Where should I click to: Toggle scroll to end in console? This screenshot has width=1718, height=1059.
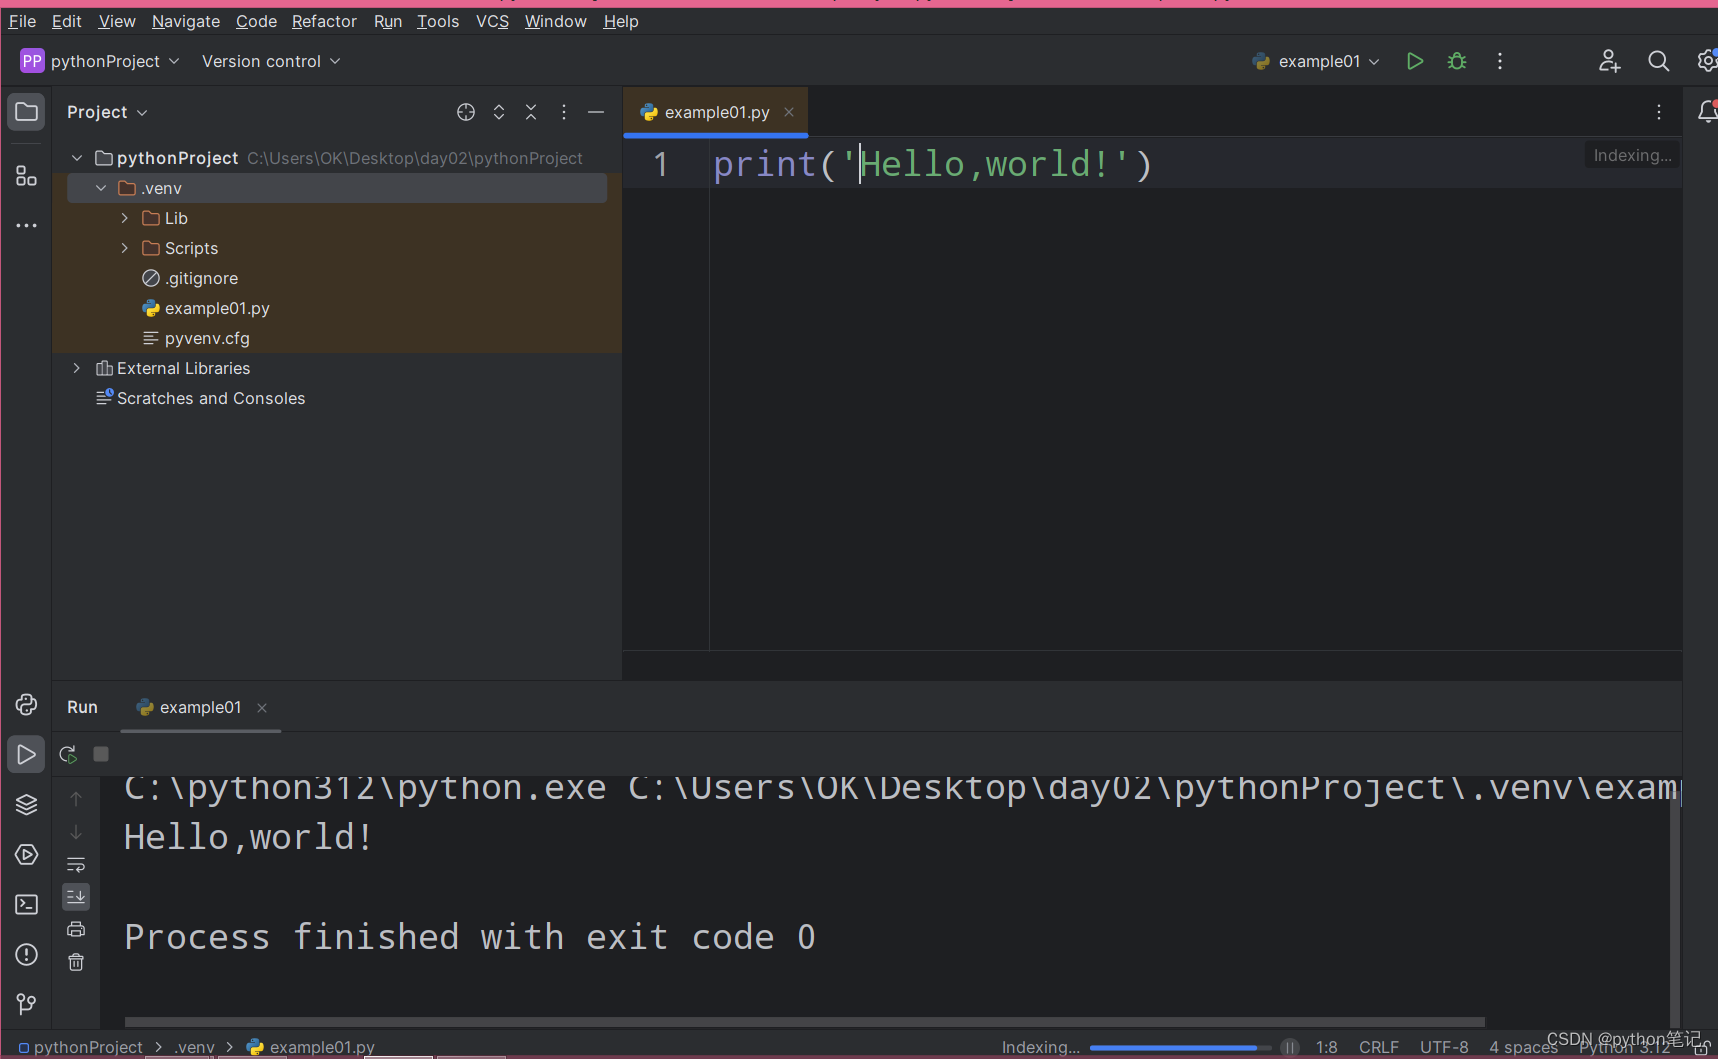click(x=76, y=897)
